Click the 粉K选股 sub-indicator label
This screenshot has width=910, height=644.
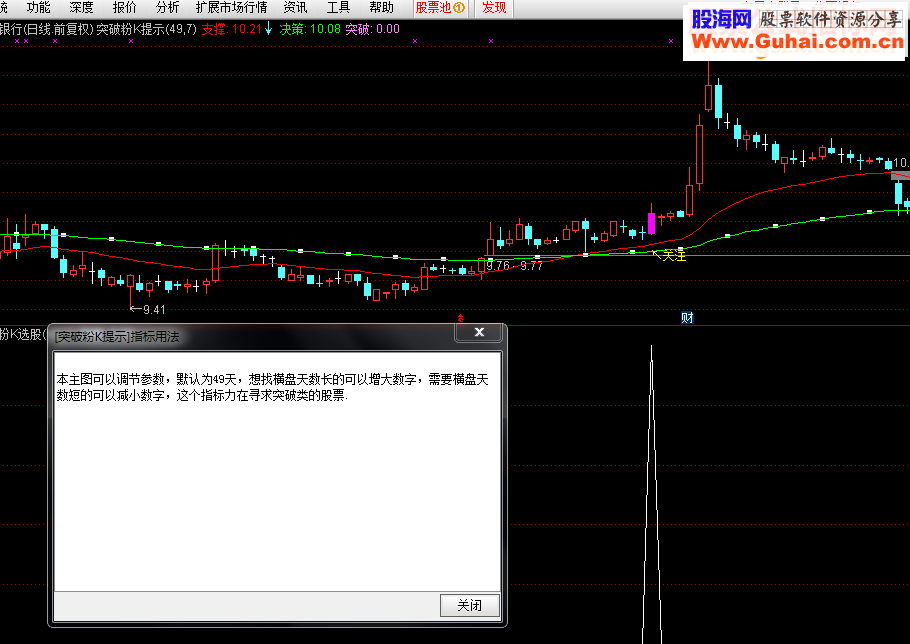click(22, 334)
